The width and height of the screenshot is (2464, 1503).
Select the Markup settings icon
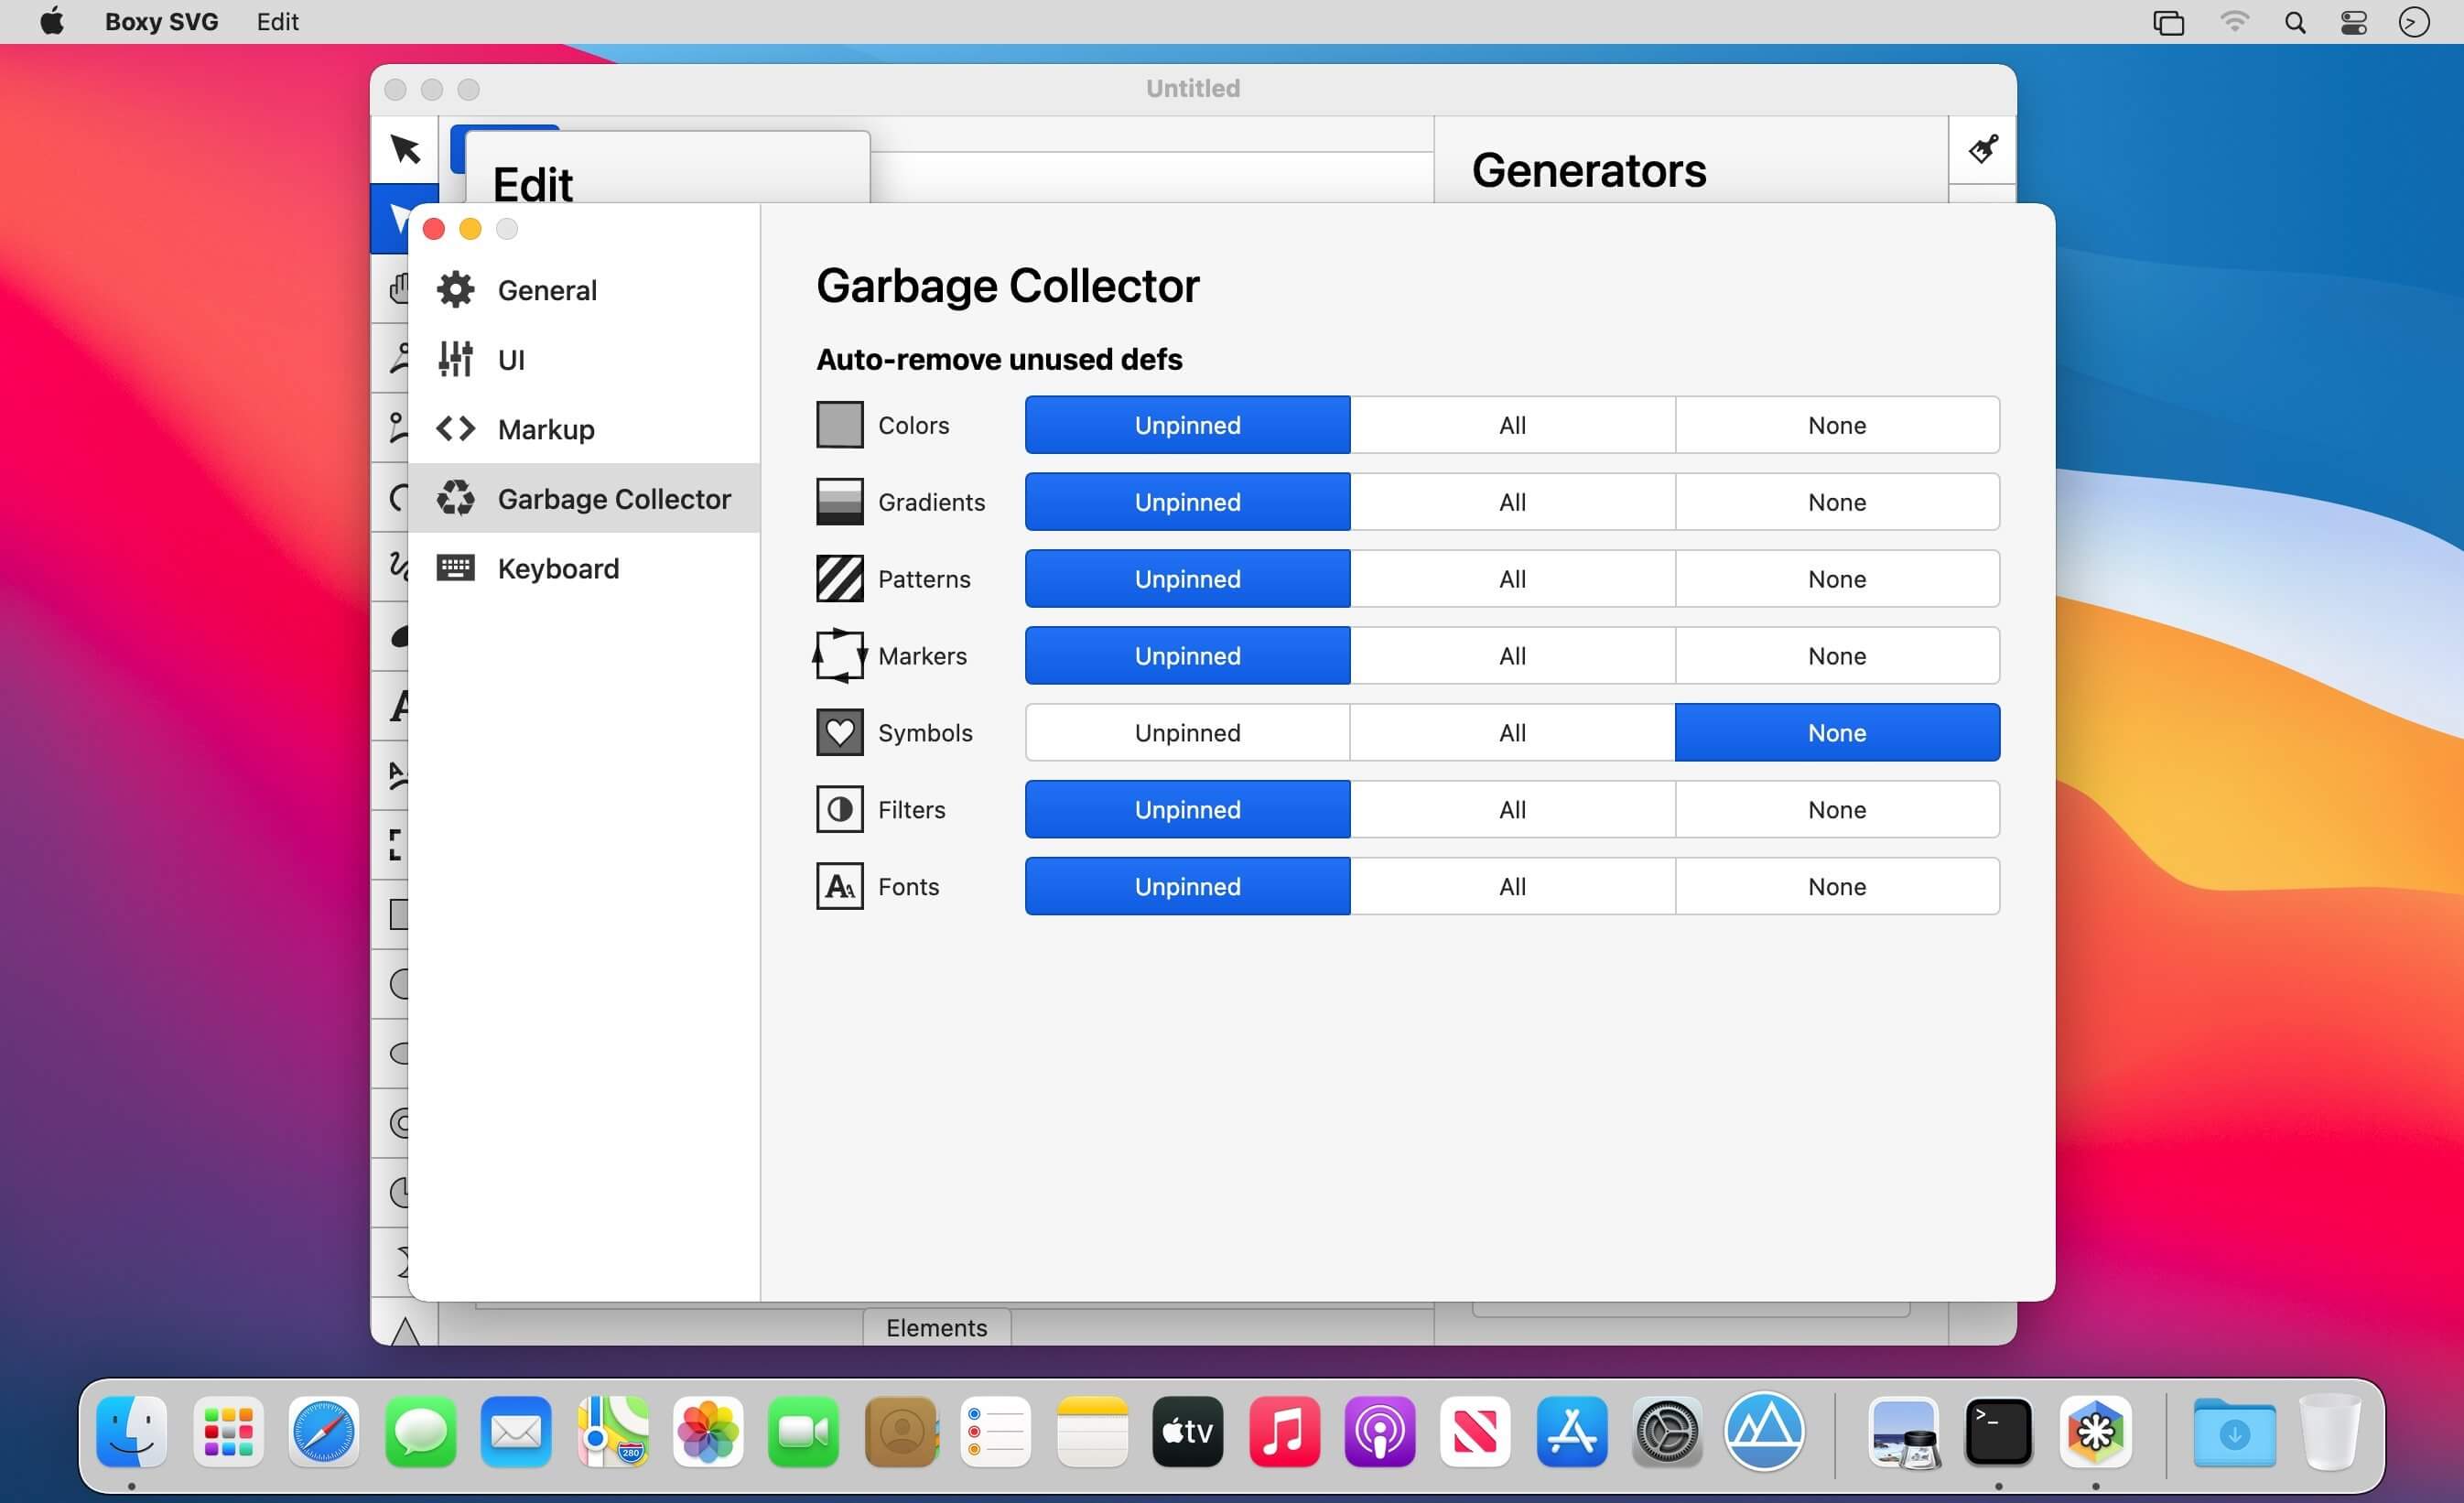456,427
